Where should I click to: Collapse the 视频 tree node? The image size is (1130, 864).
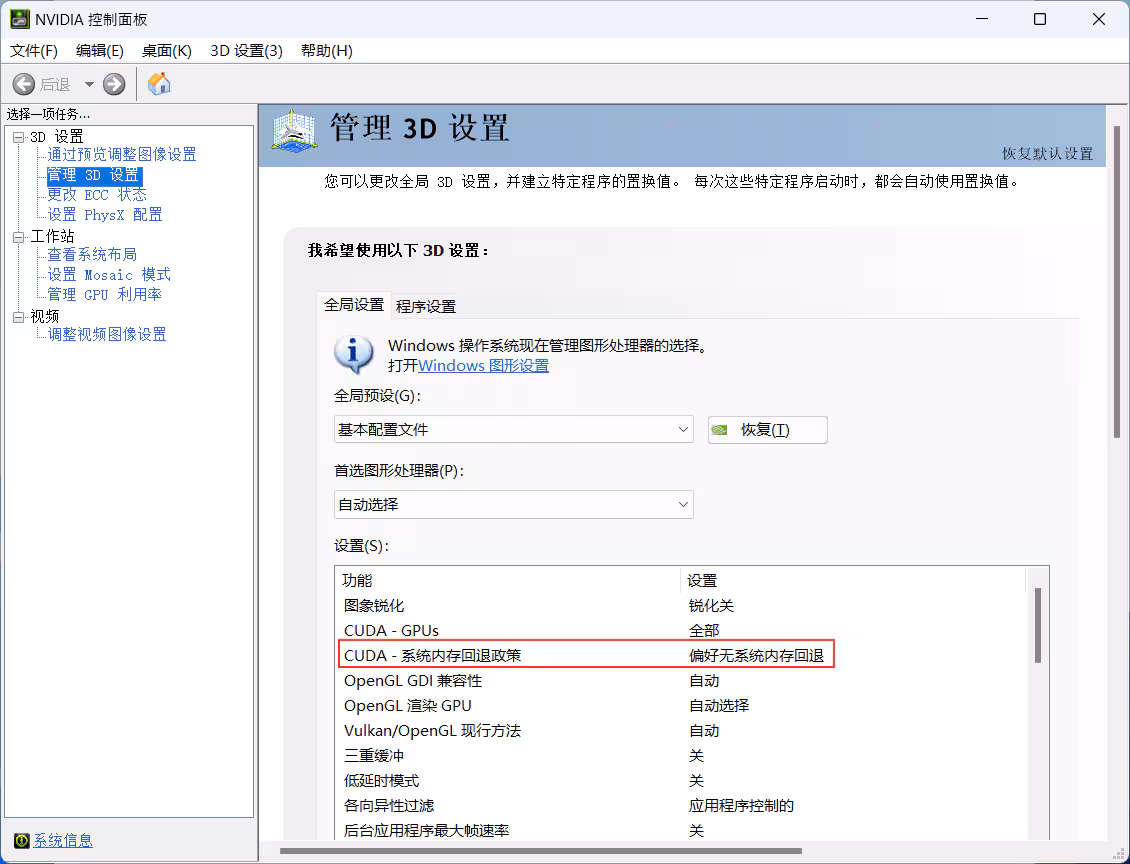tap(18, 316)
